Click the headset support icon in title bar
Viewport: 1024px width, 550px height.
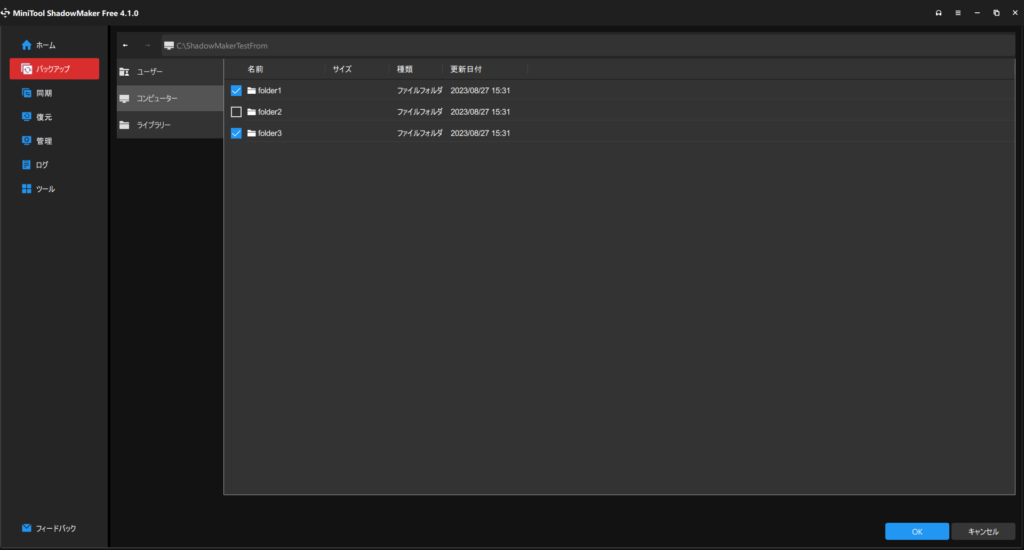938,13
